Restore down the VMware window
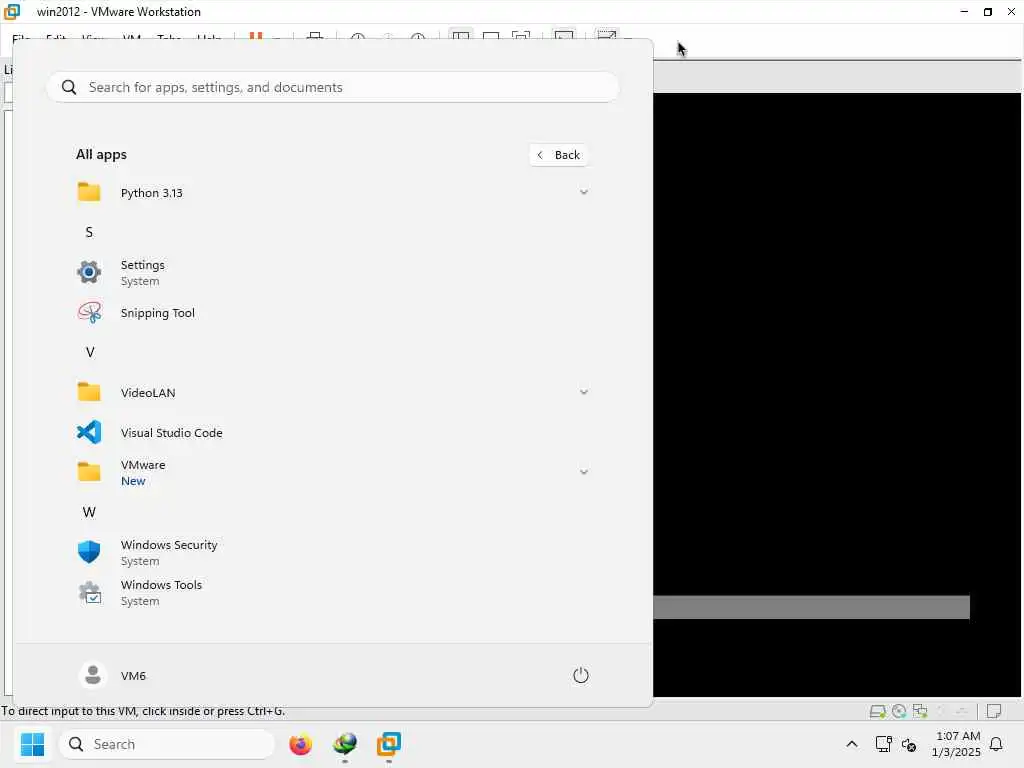This screenshot has width=1024, height=768. 987,12
